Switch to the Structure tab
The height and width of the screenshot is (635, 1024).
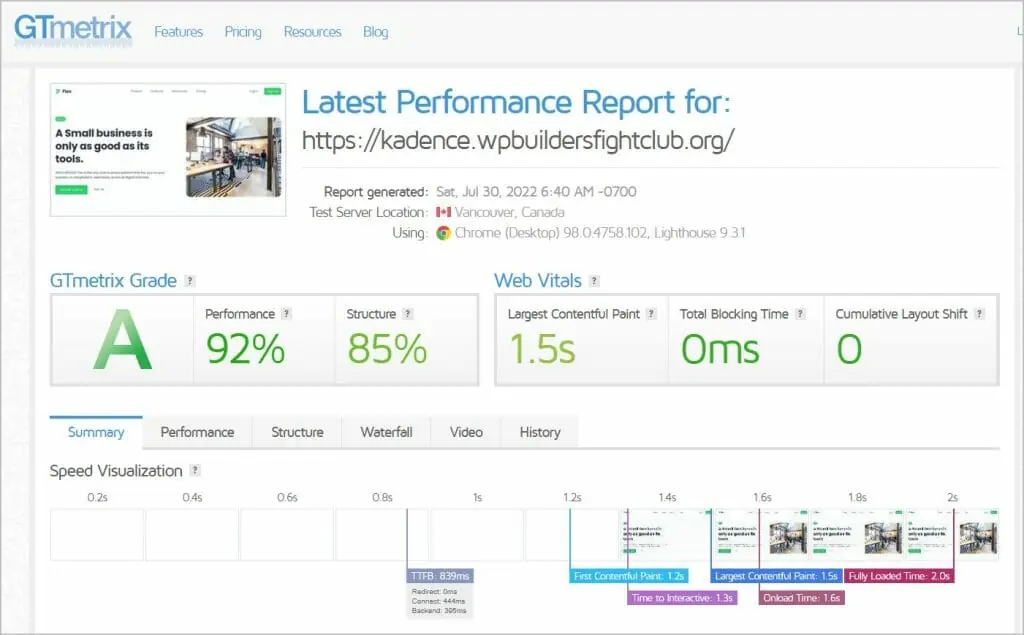pos(297,432)
